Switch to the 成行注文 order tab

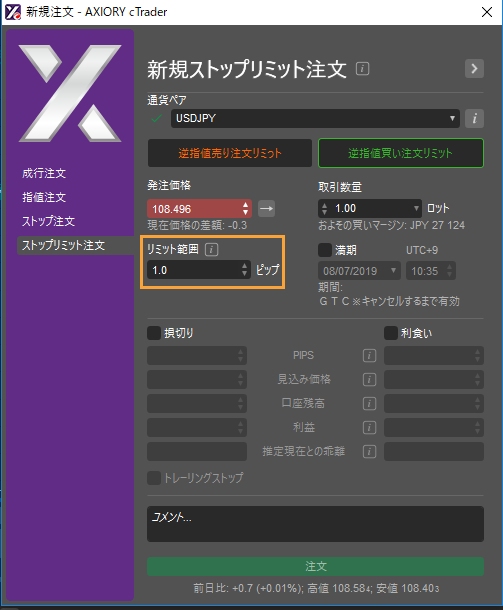pyautogui.click(x=44, y=173)
